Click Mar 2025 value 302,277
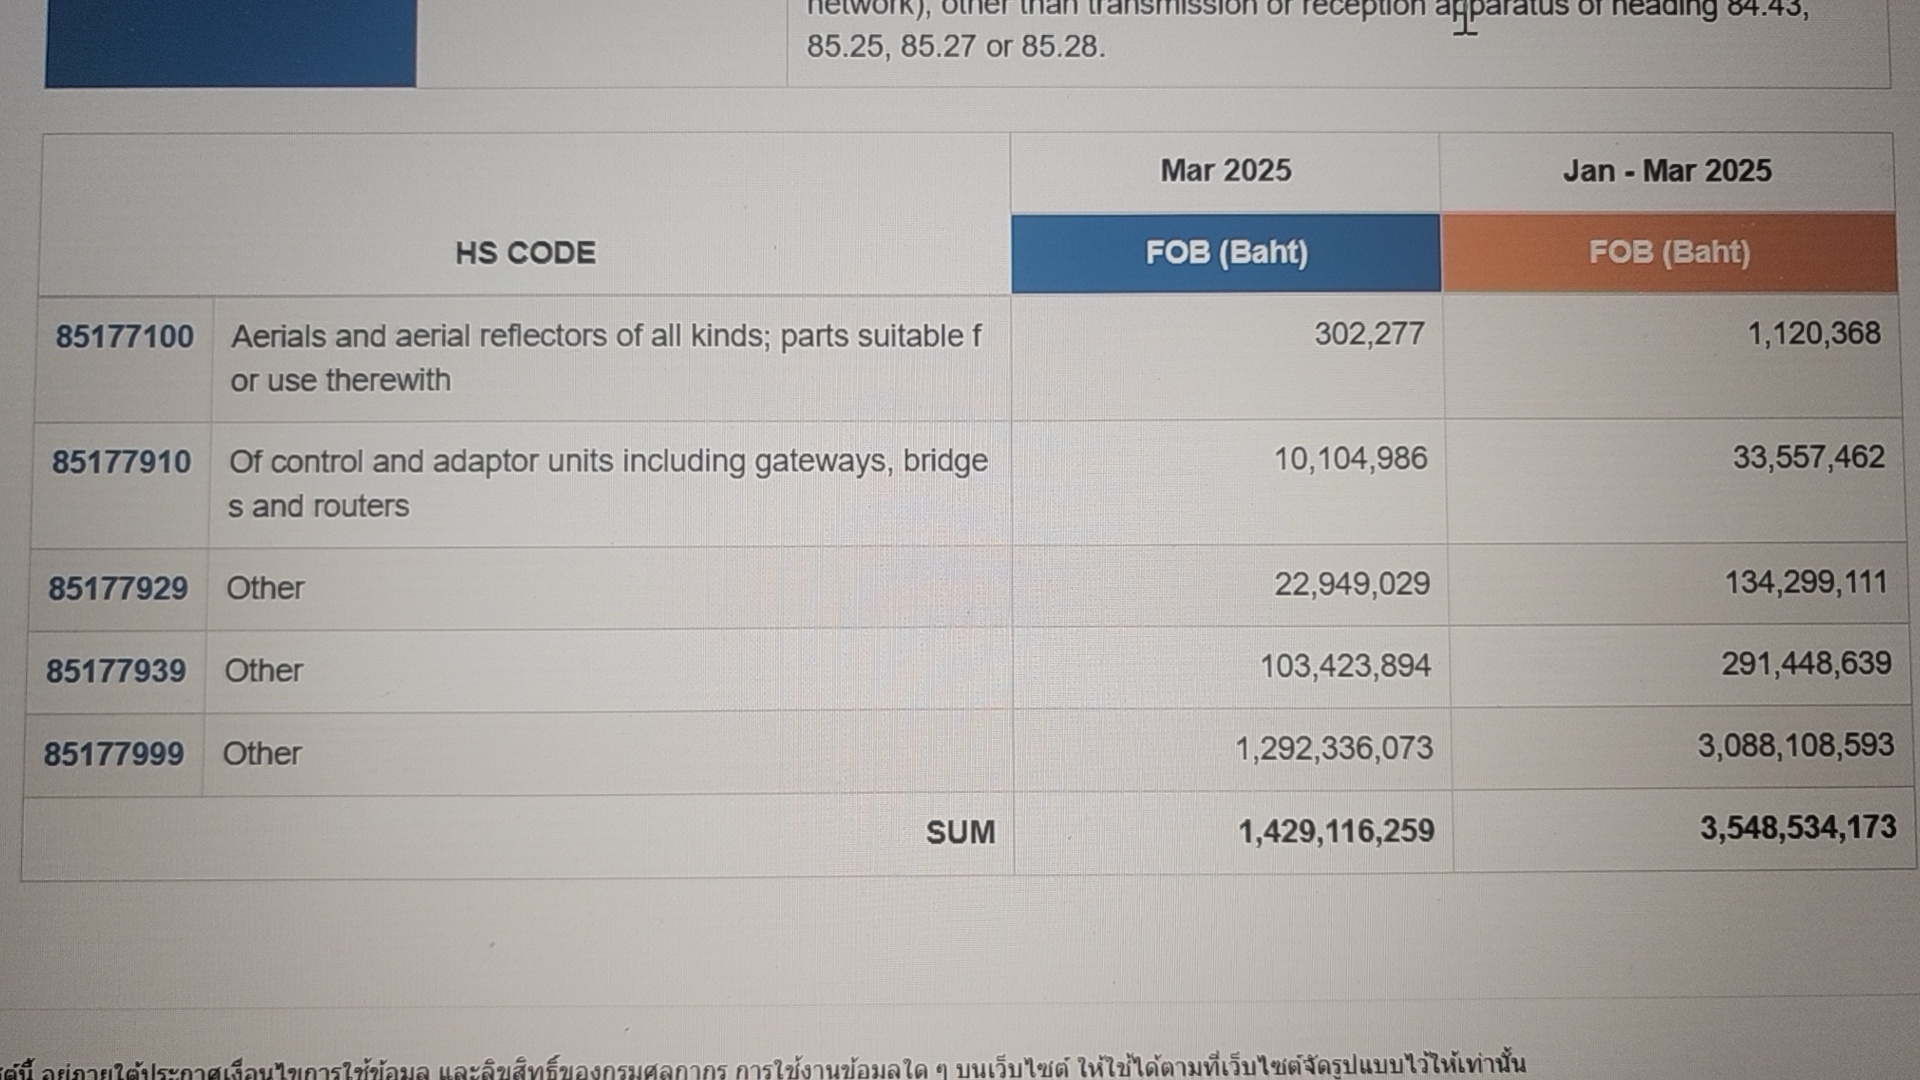Image resolution: width=1920 pixels, height=1080 pixels. (x=1369, y=333)
